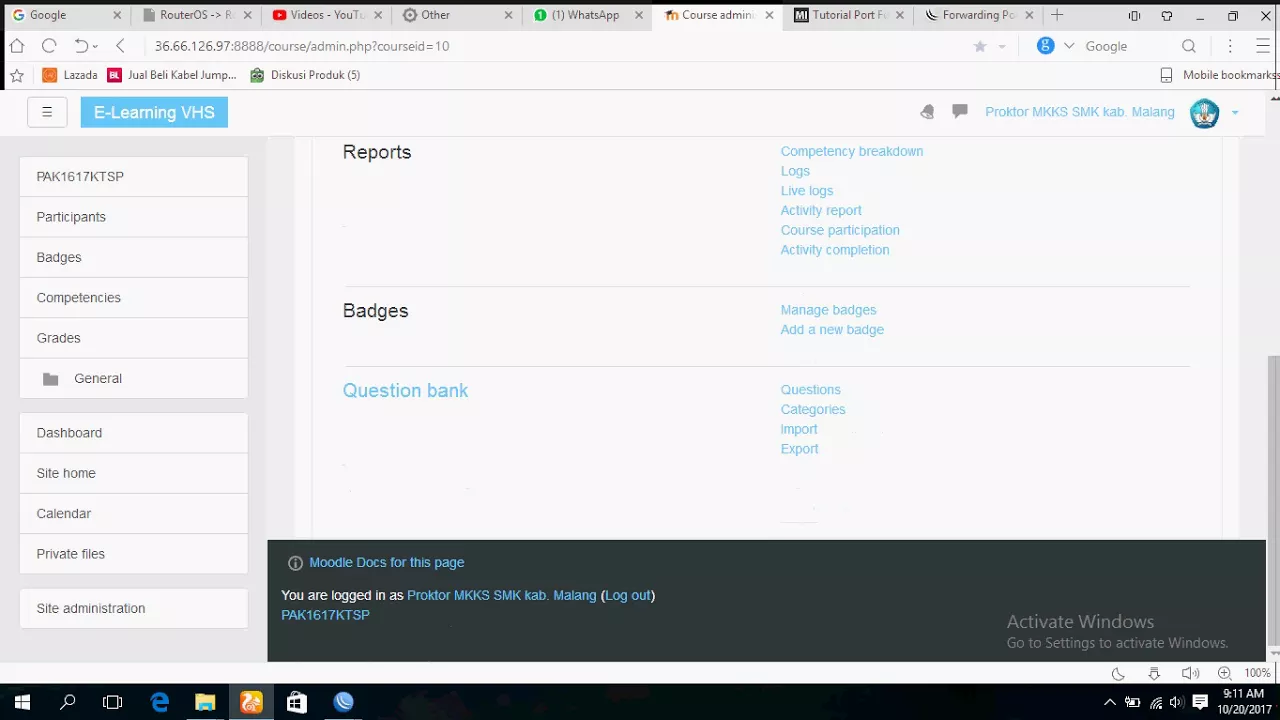
Task: Open the General folder section
Action: coord(134,378)
